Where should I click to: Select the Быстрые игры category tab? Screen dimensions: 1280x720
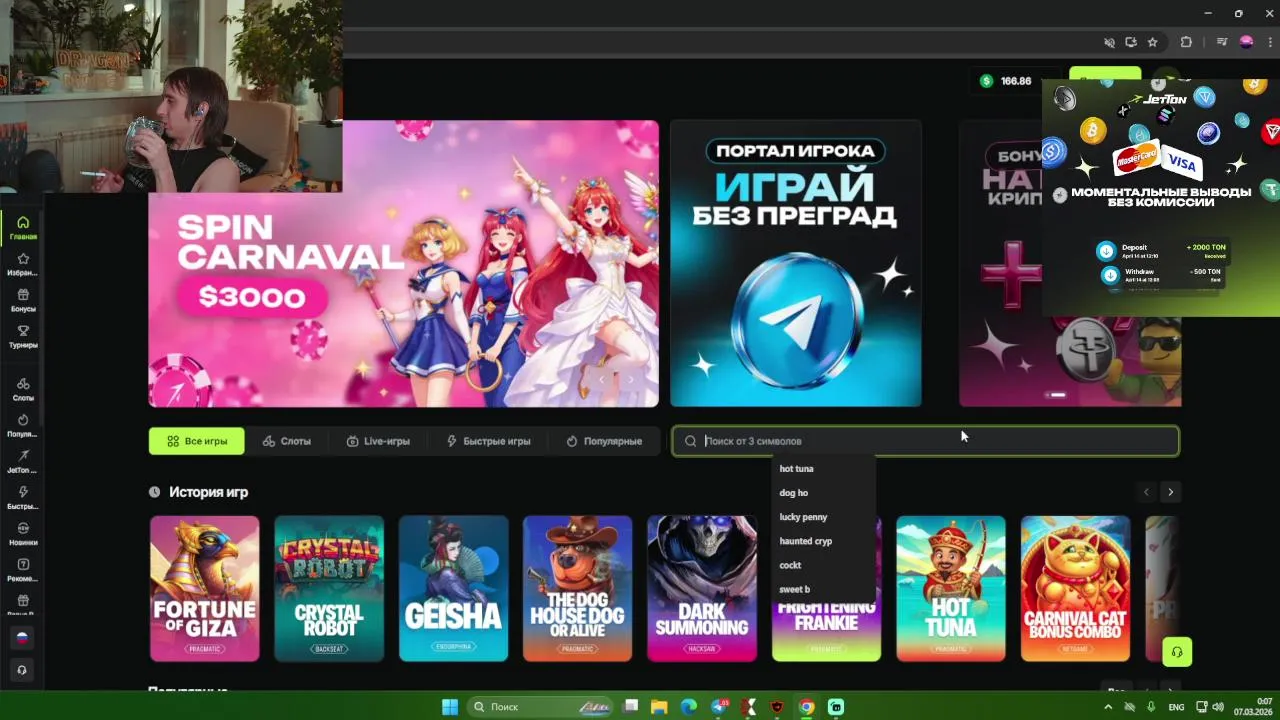(x=489, y=441)
